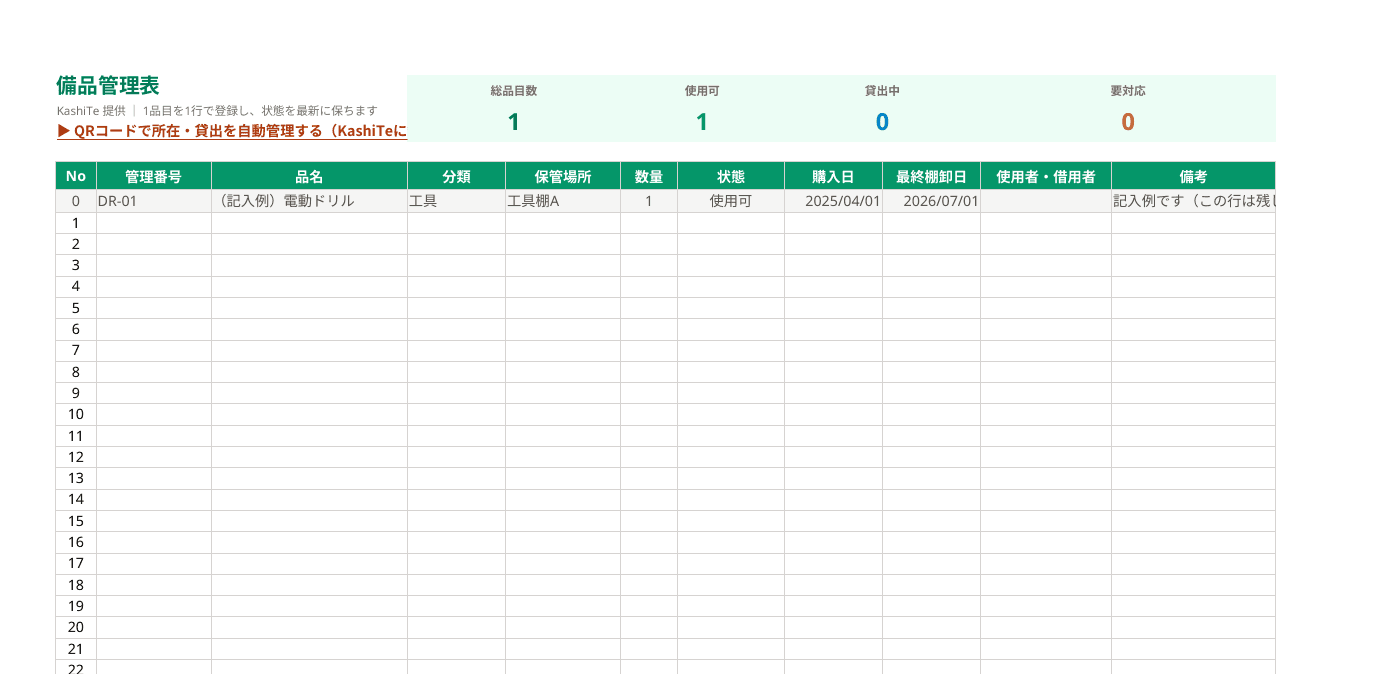Select the 数量 column header
Image resolution: width=1373 pixels, height=674 pixels.
pyautogui.click(x=649, y=176)
